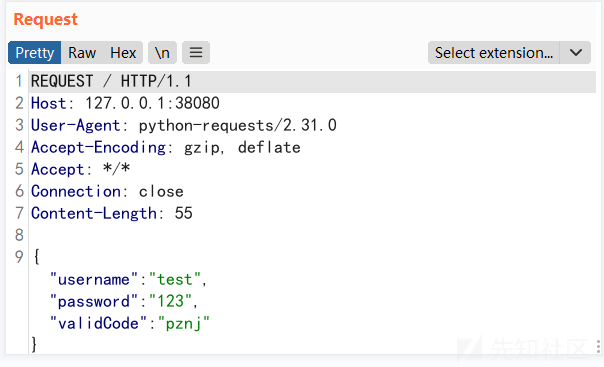Image resolution: width=604 pixels, height=367 pixels.
Task: Open the Hex view tab
Action: point(123,52)
